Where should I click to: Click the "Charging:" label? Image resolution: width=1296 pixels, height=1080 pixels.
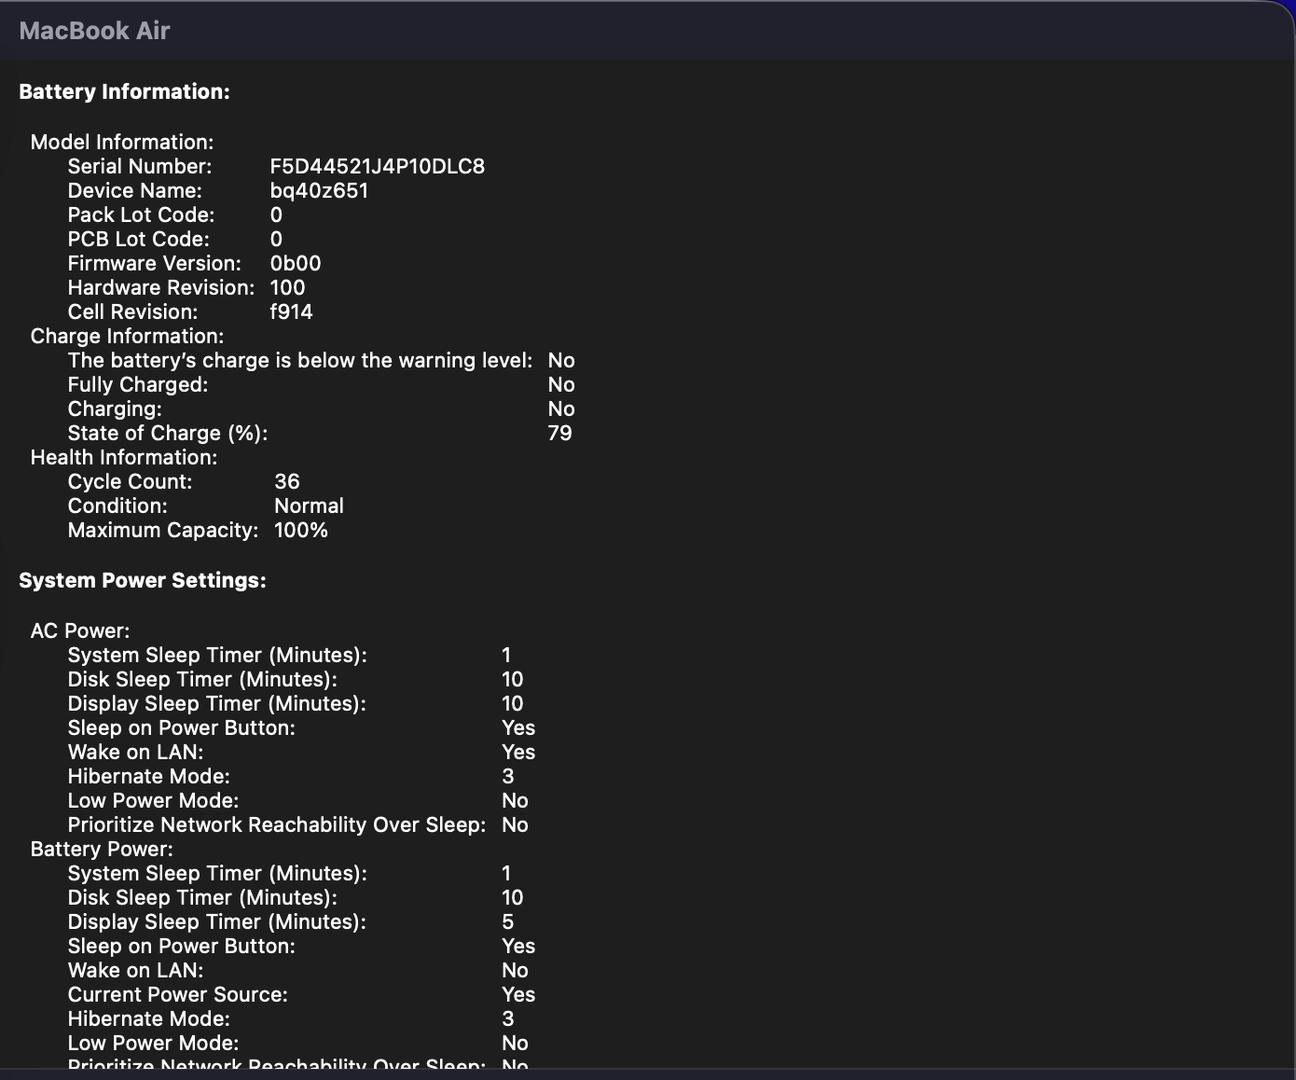click(115, 409)
